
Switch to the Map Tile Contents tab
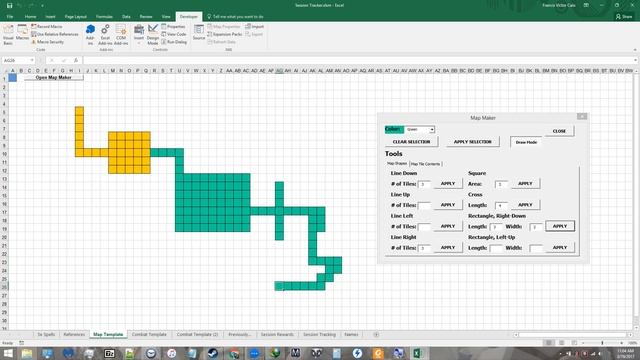point(425,164)
